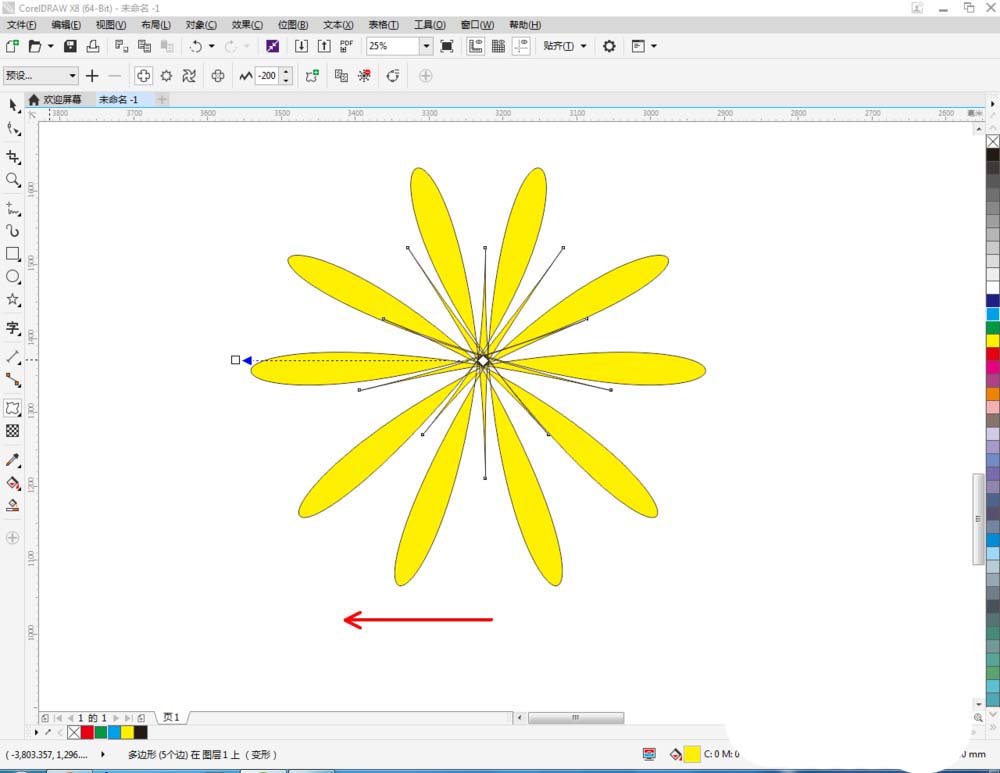Pick the red swatch in the bottom palette
Image resolution: width=1000 pixels, height=773 pixels.
click(85, 732)
